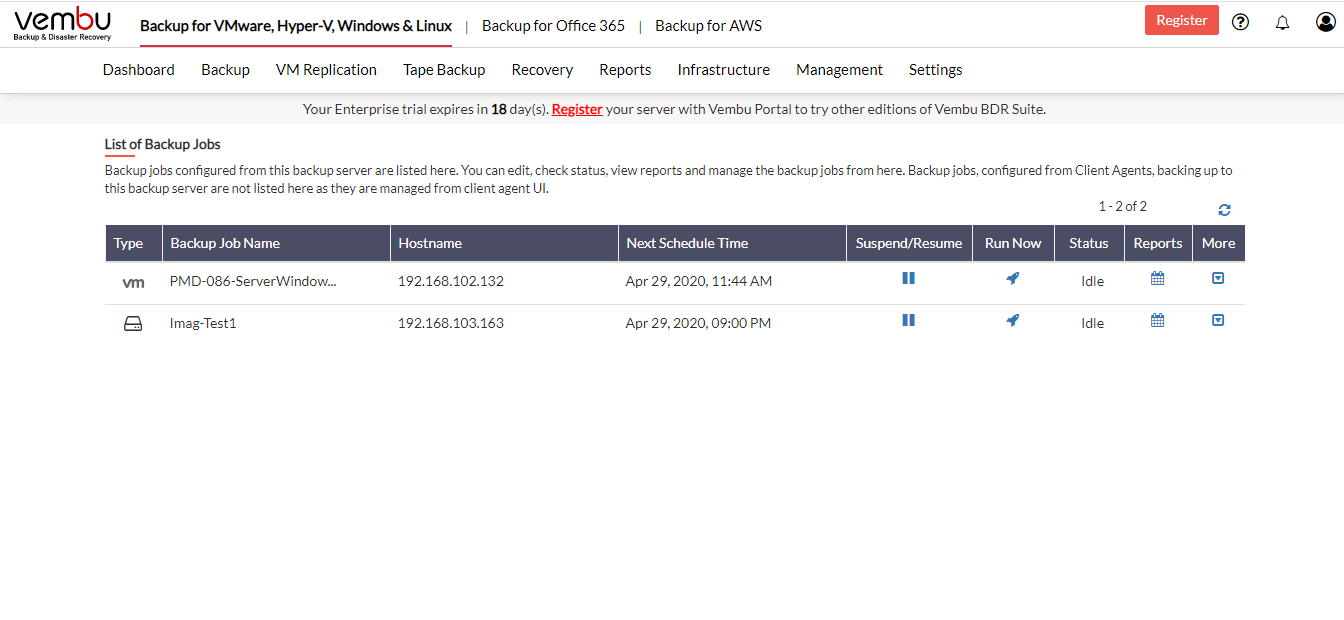Click the 1 - 2 of 2 pagination text
Viewport: 1344px width, 620px height.
1122,207
